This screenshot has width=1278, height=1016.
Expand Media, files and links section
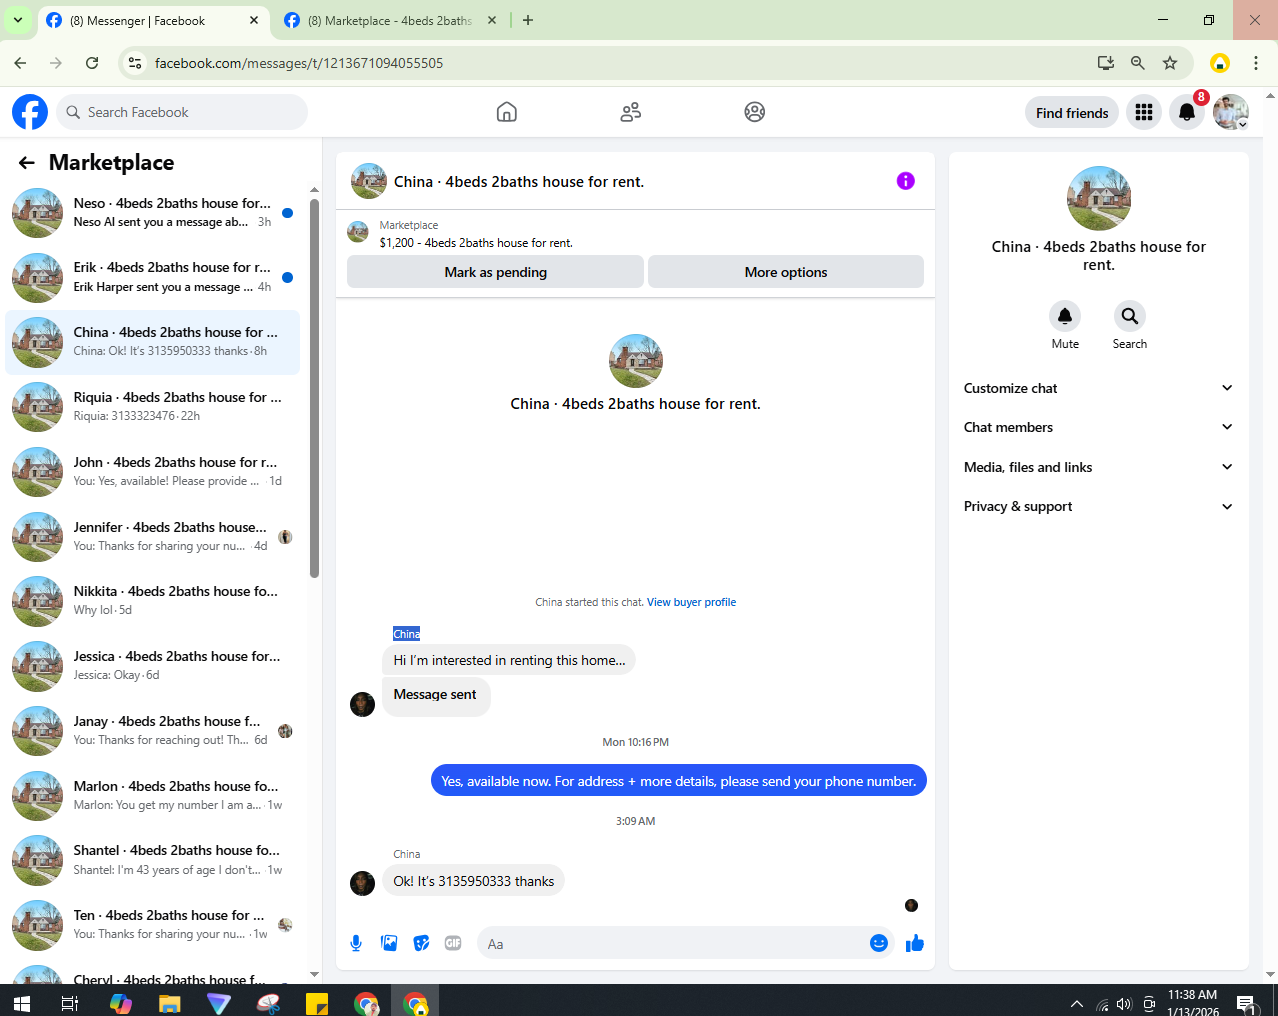(x=1098, y=467)
